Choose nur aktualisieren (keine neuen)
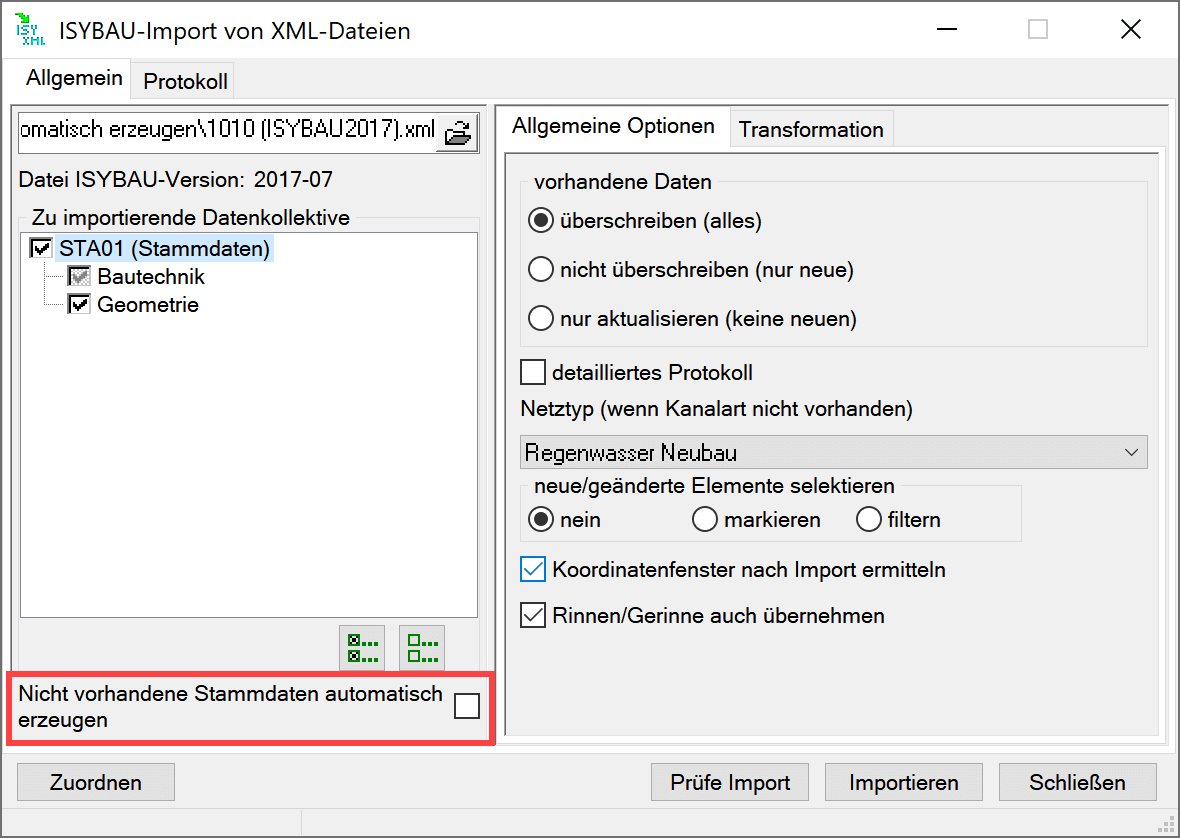Viewport: 1180px width, 838px height. [541, 319]
